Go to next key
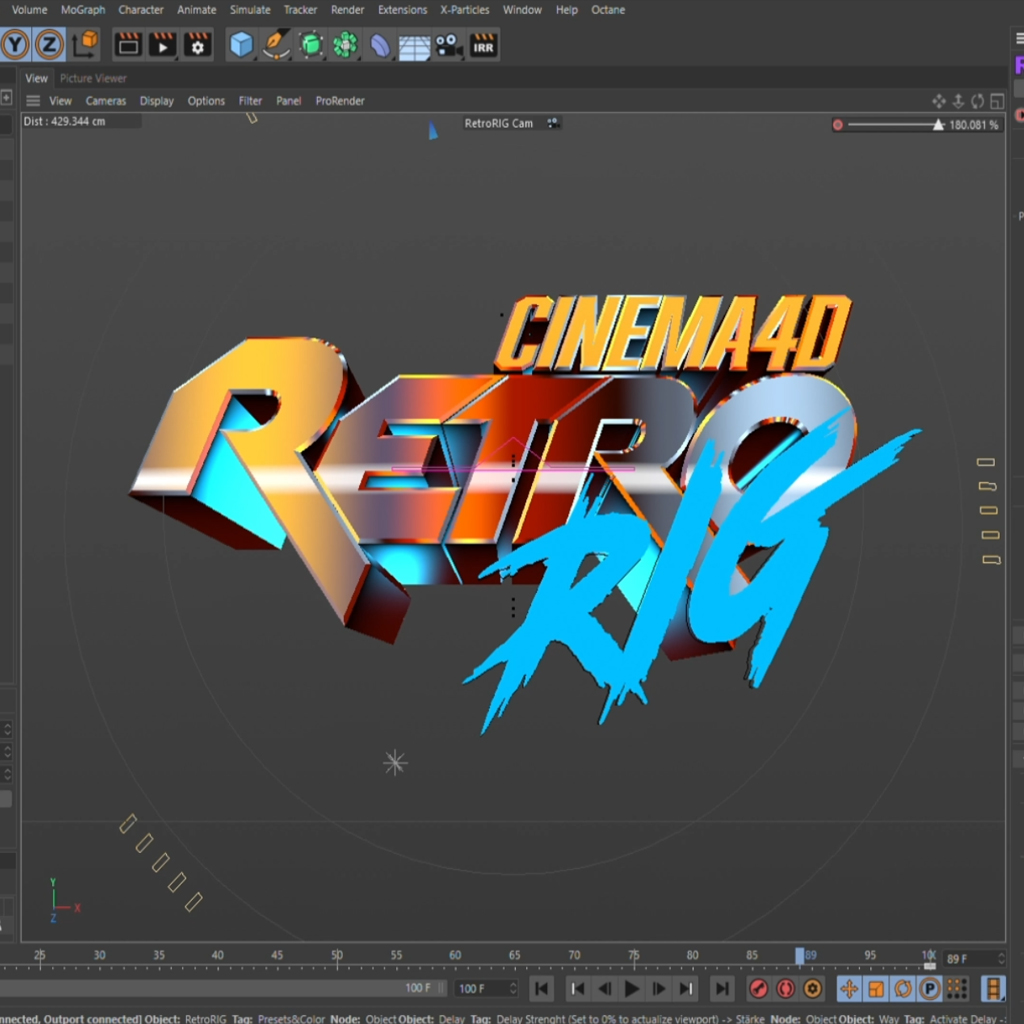1024x1024 pixels. pos(686,989)
